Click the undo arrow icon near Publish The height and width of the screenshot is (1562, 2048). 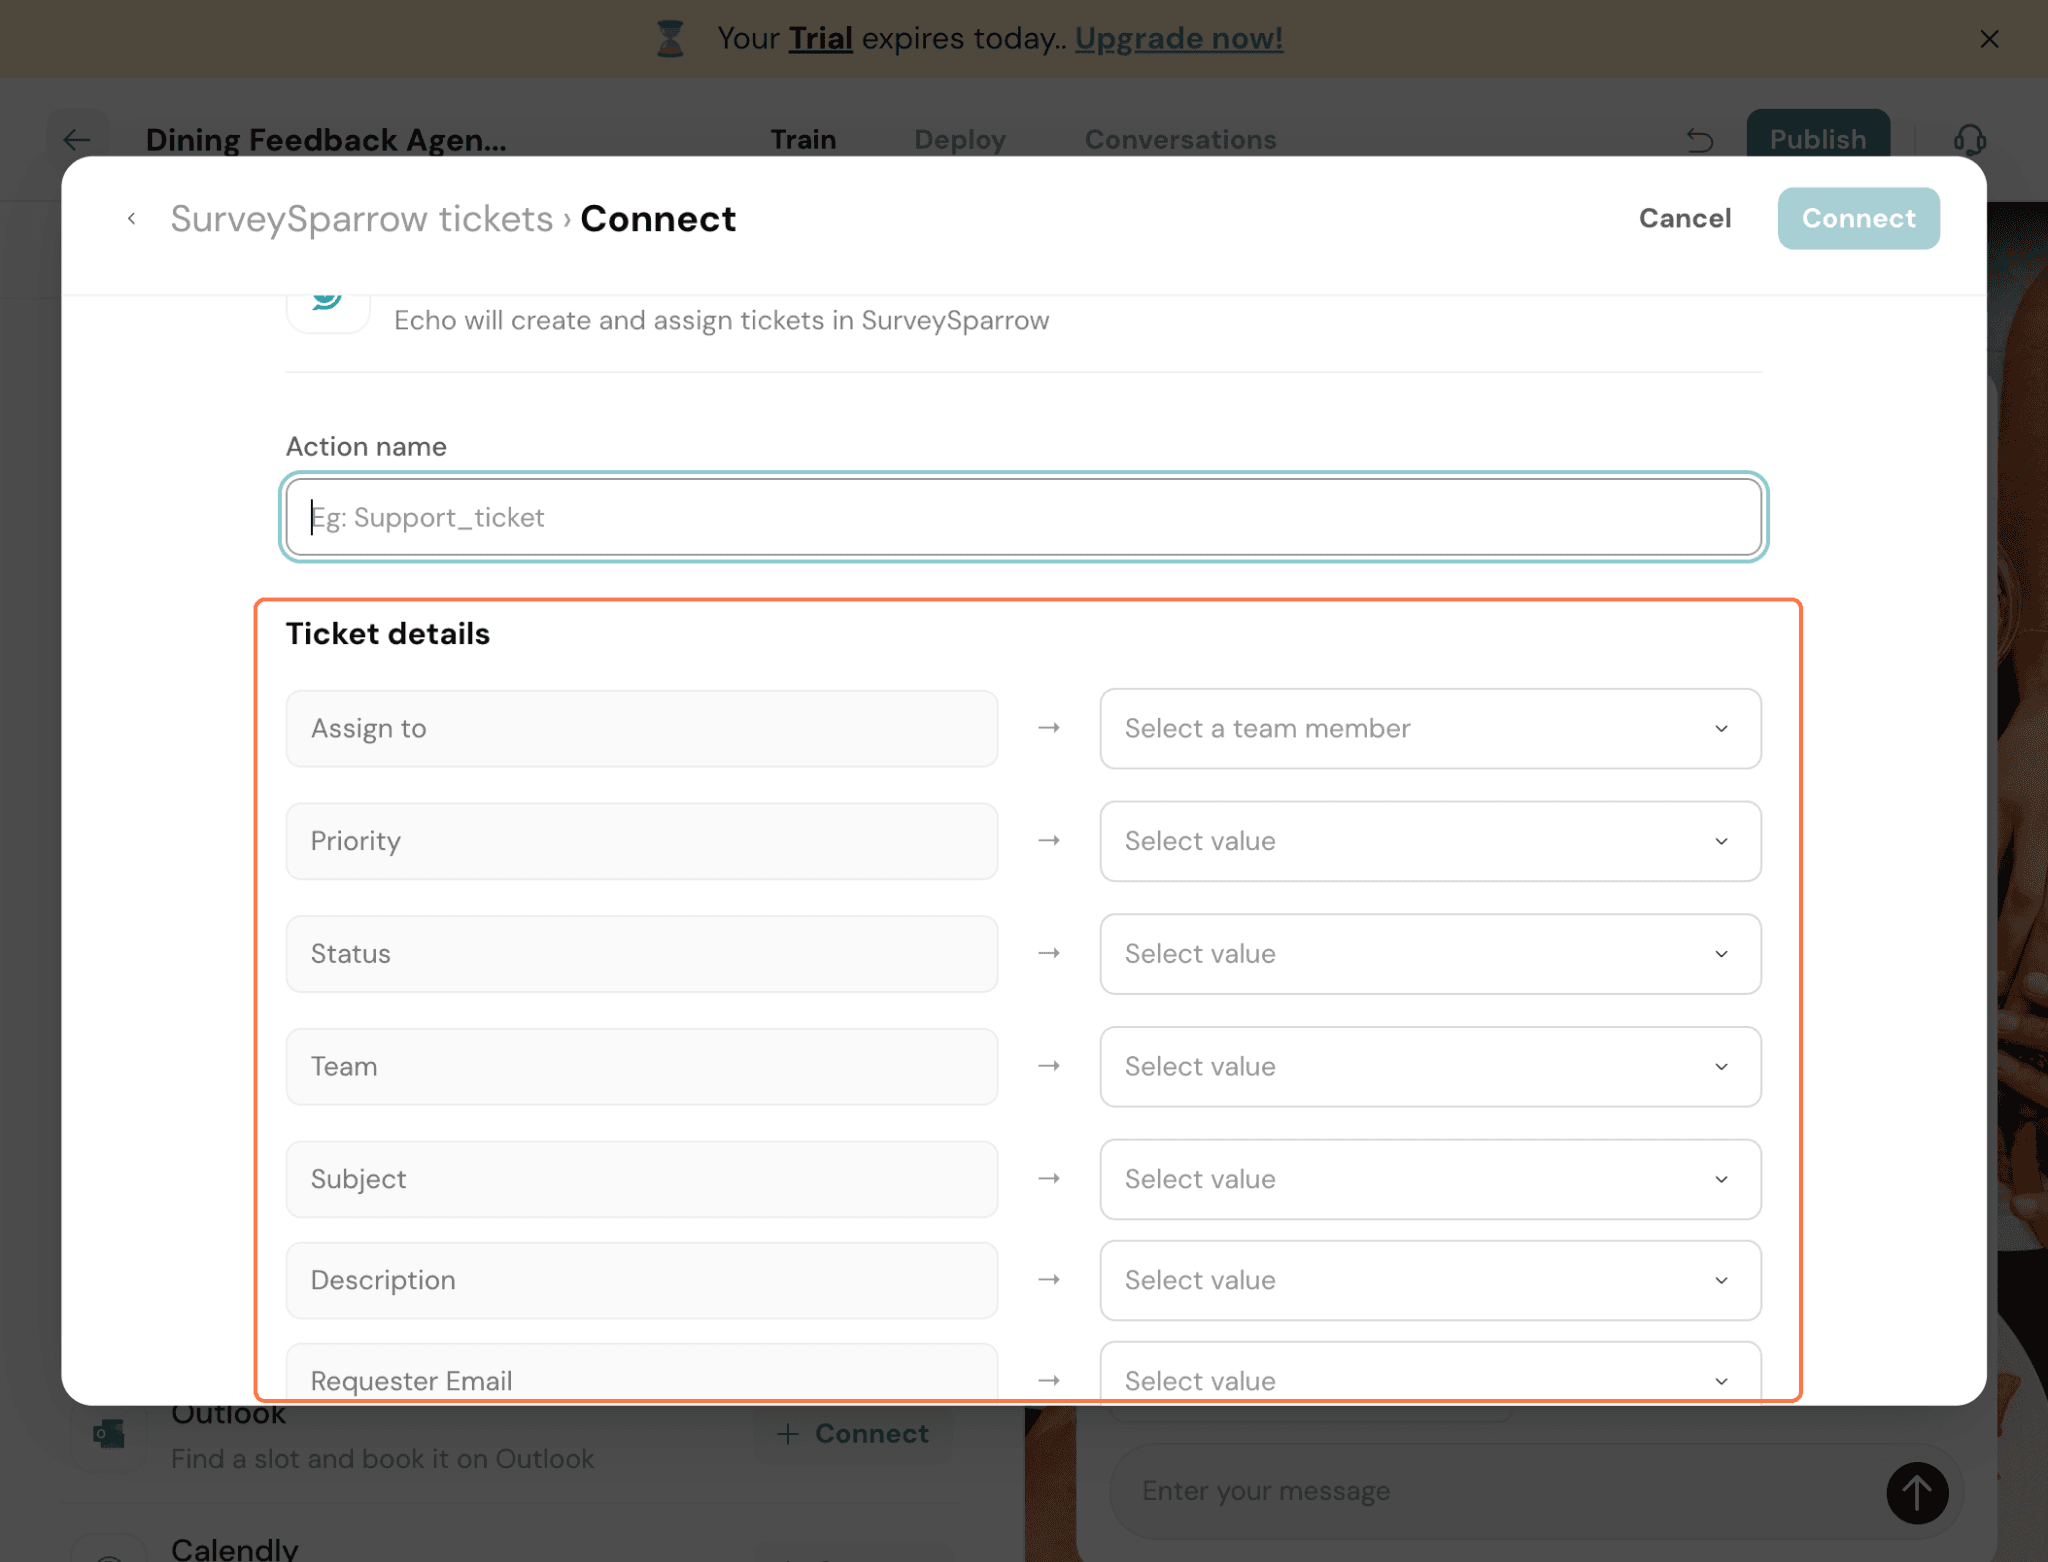1700,140
